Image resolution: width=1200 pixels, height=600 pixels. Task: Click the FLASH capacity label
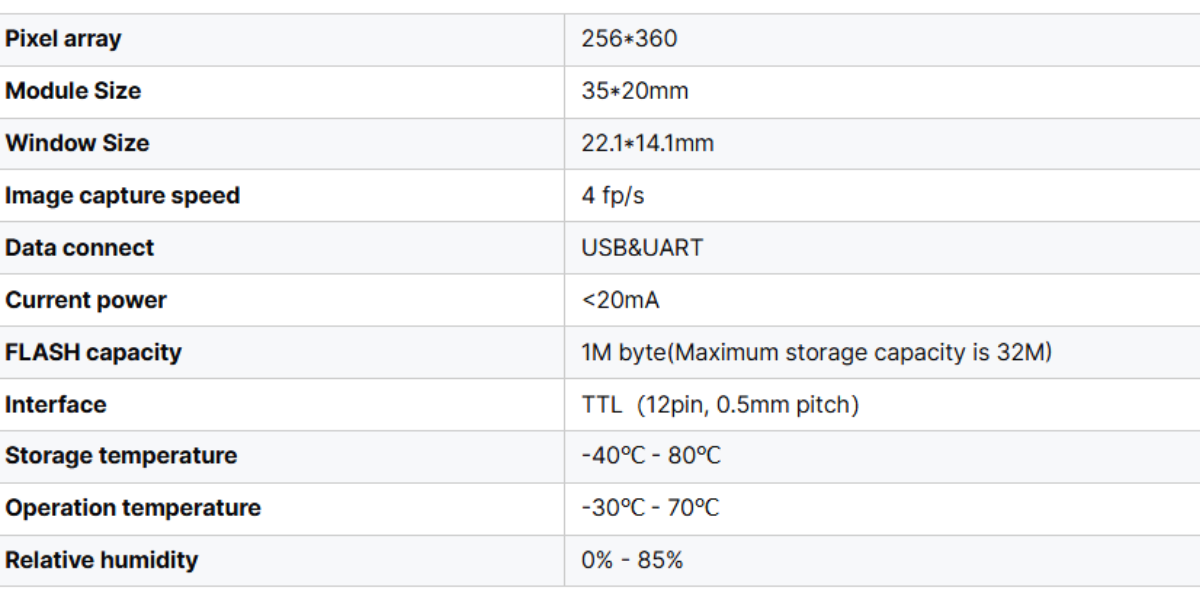[x=94, y=352]
